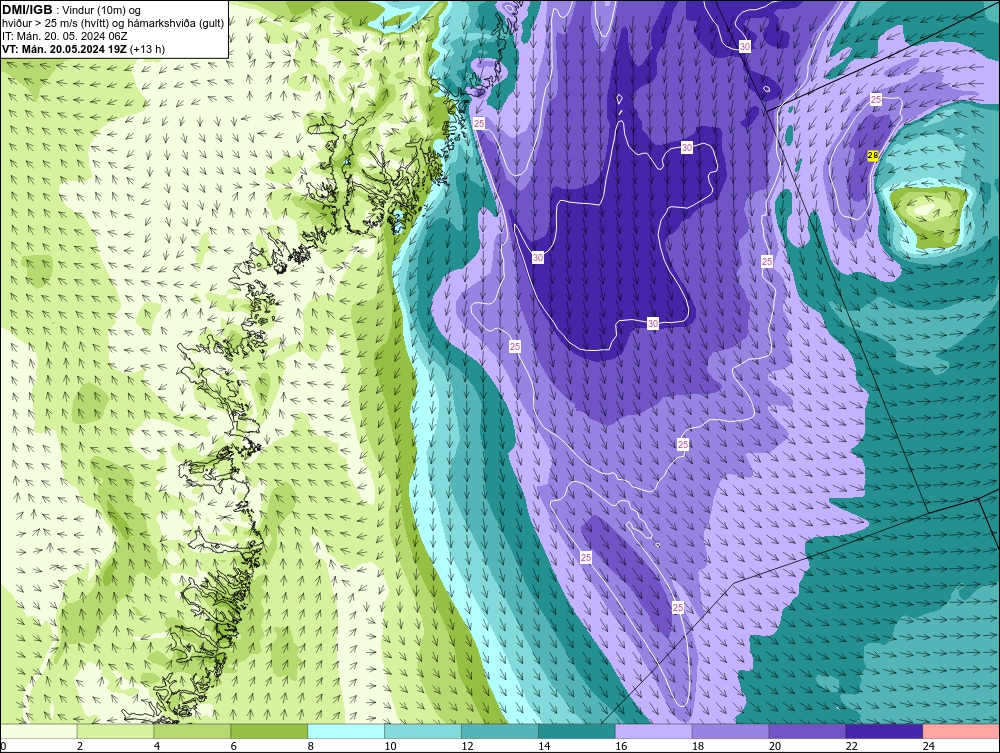
Task: Click the 10–12 m/s turquoise legend swatch
Action: click(x=423, y=731)
